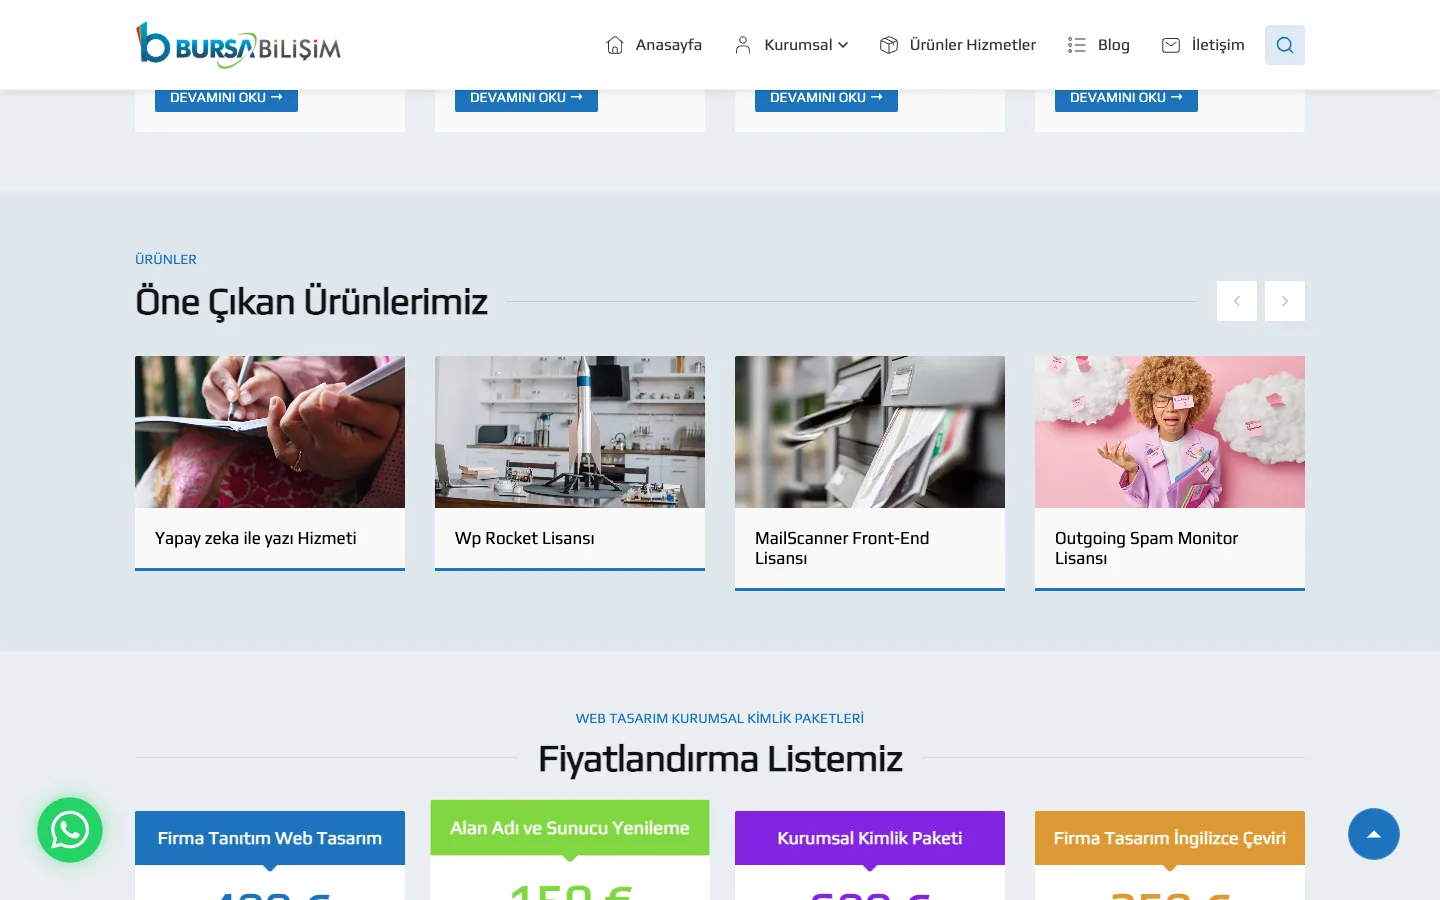Image resolution: width=1440 pixels, height=900 pixels.
Task: Open the rocket model product image
Action: pyautogui.click(x=570, y=432)
